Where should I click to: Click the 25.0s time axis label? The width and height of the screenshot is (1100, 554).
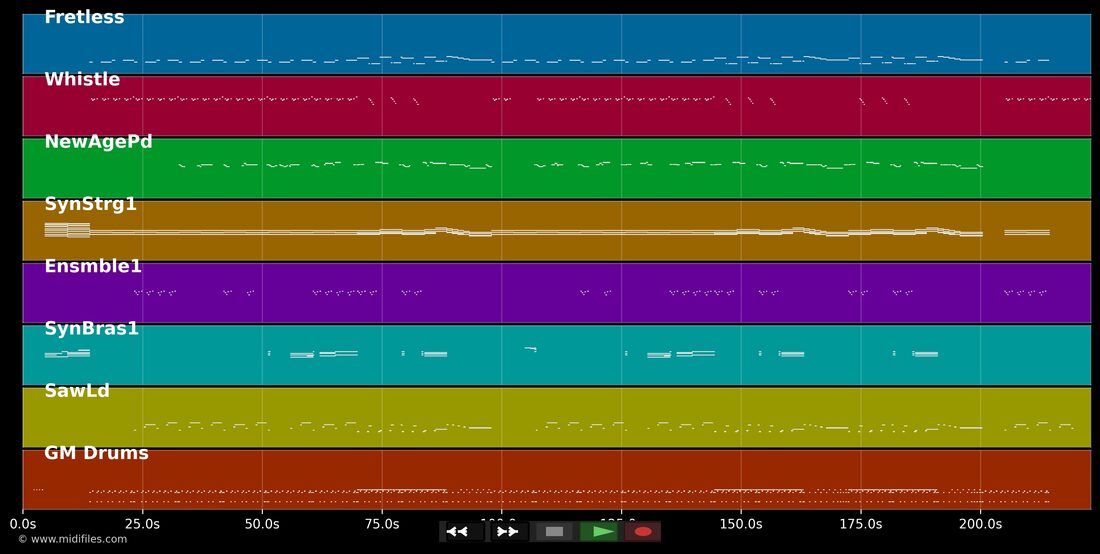142,524
